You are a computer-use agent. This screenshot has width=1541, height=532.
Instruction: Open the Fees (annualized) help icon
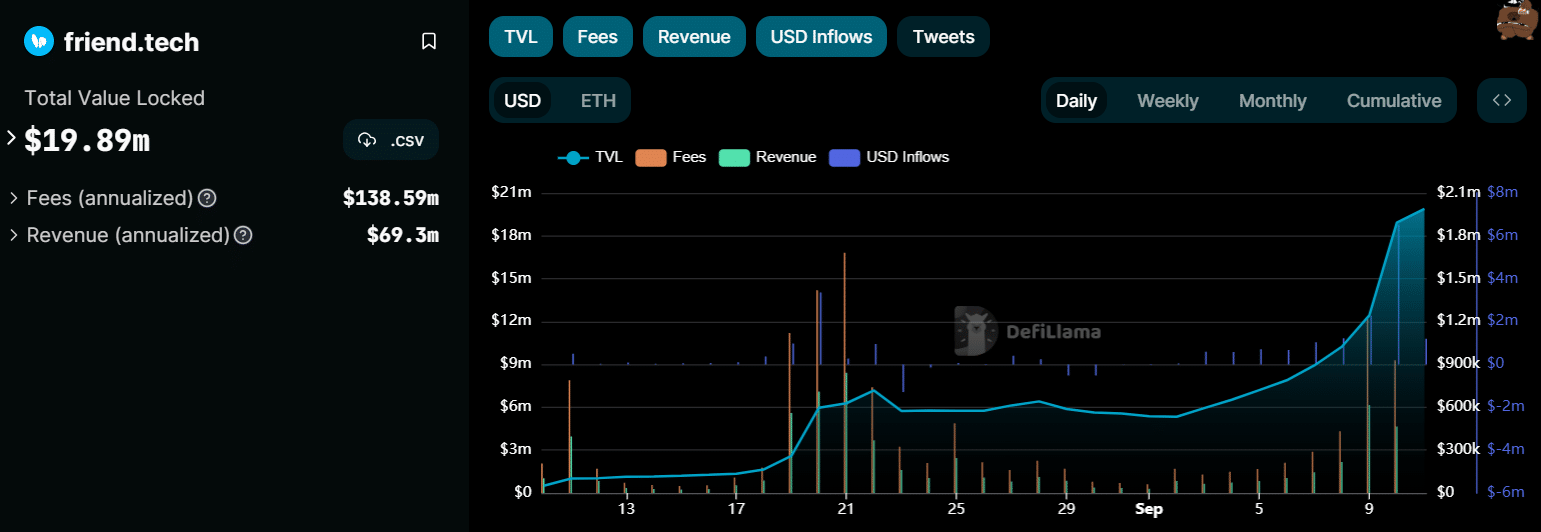click(207, 198)
